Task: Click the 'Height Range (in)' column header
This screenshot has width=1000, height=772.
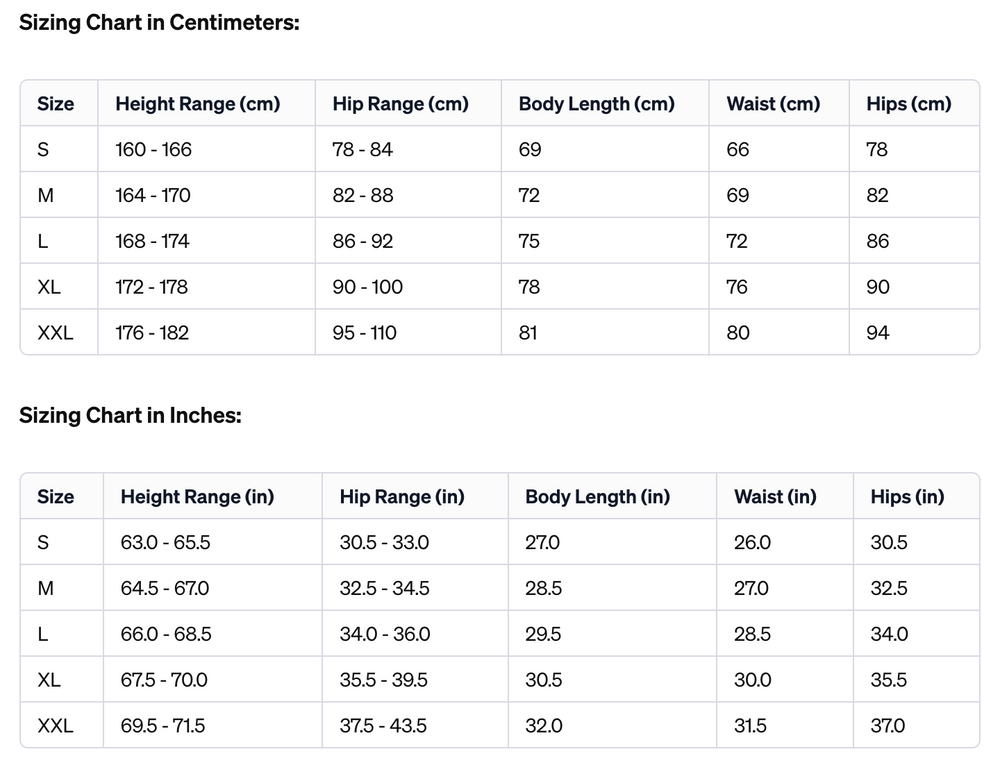Action: click(197, 497)
